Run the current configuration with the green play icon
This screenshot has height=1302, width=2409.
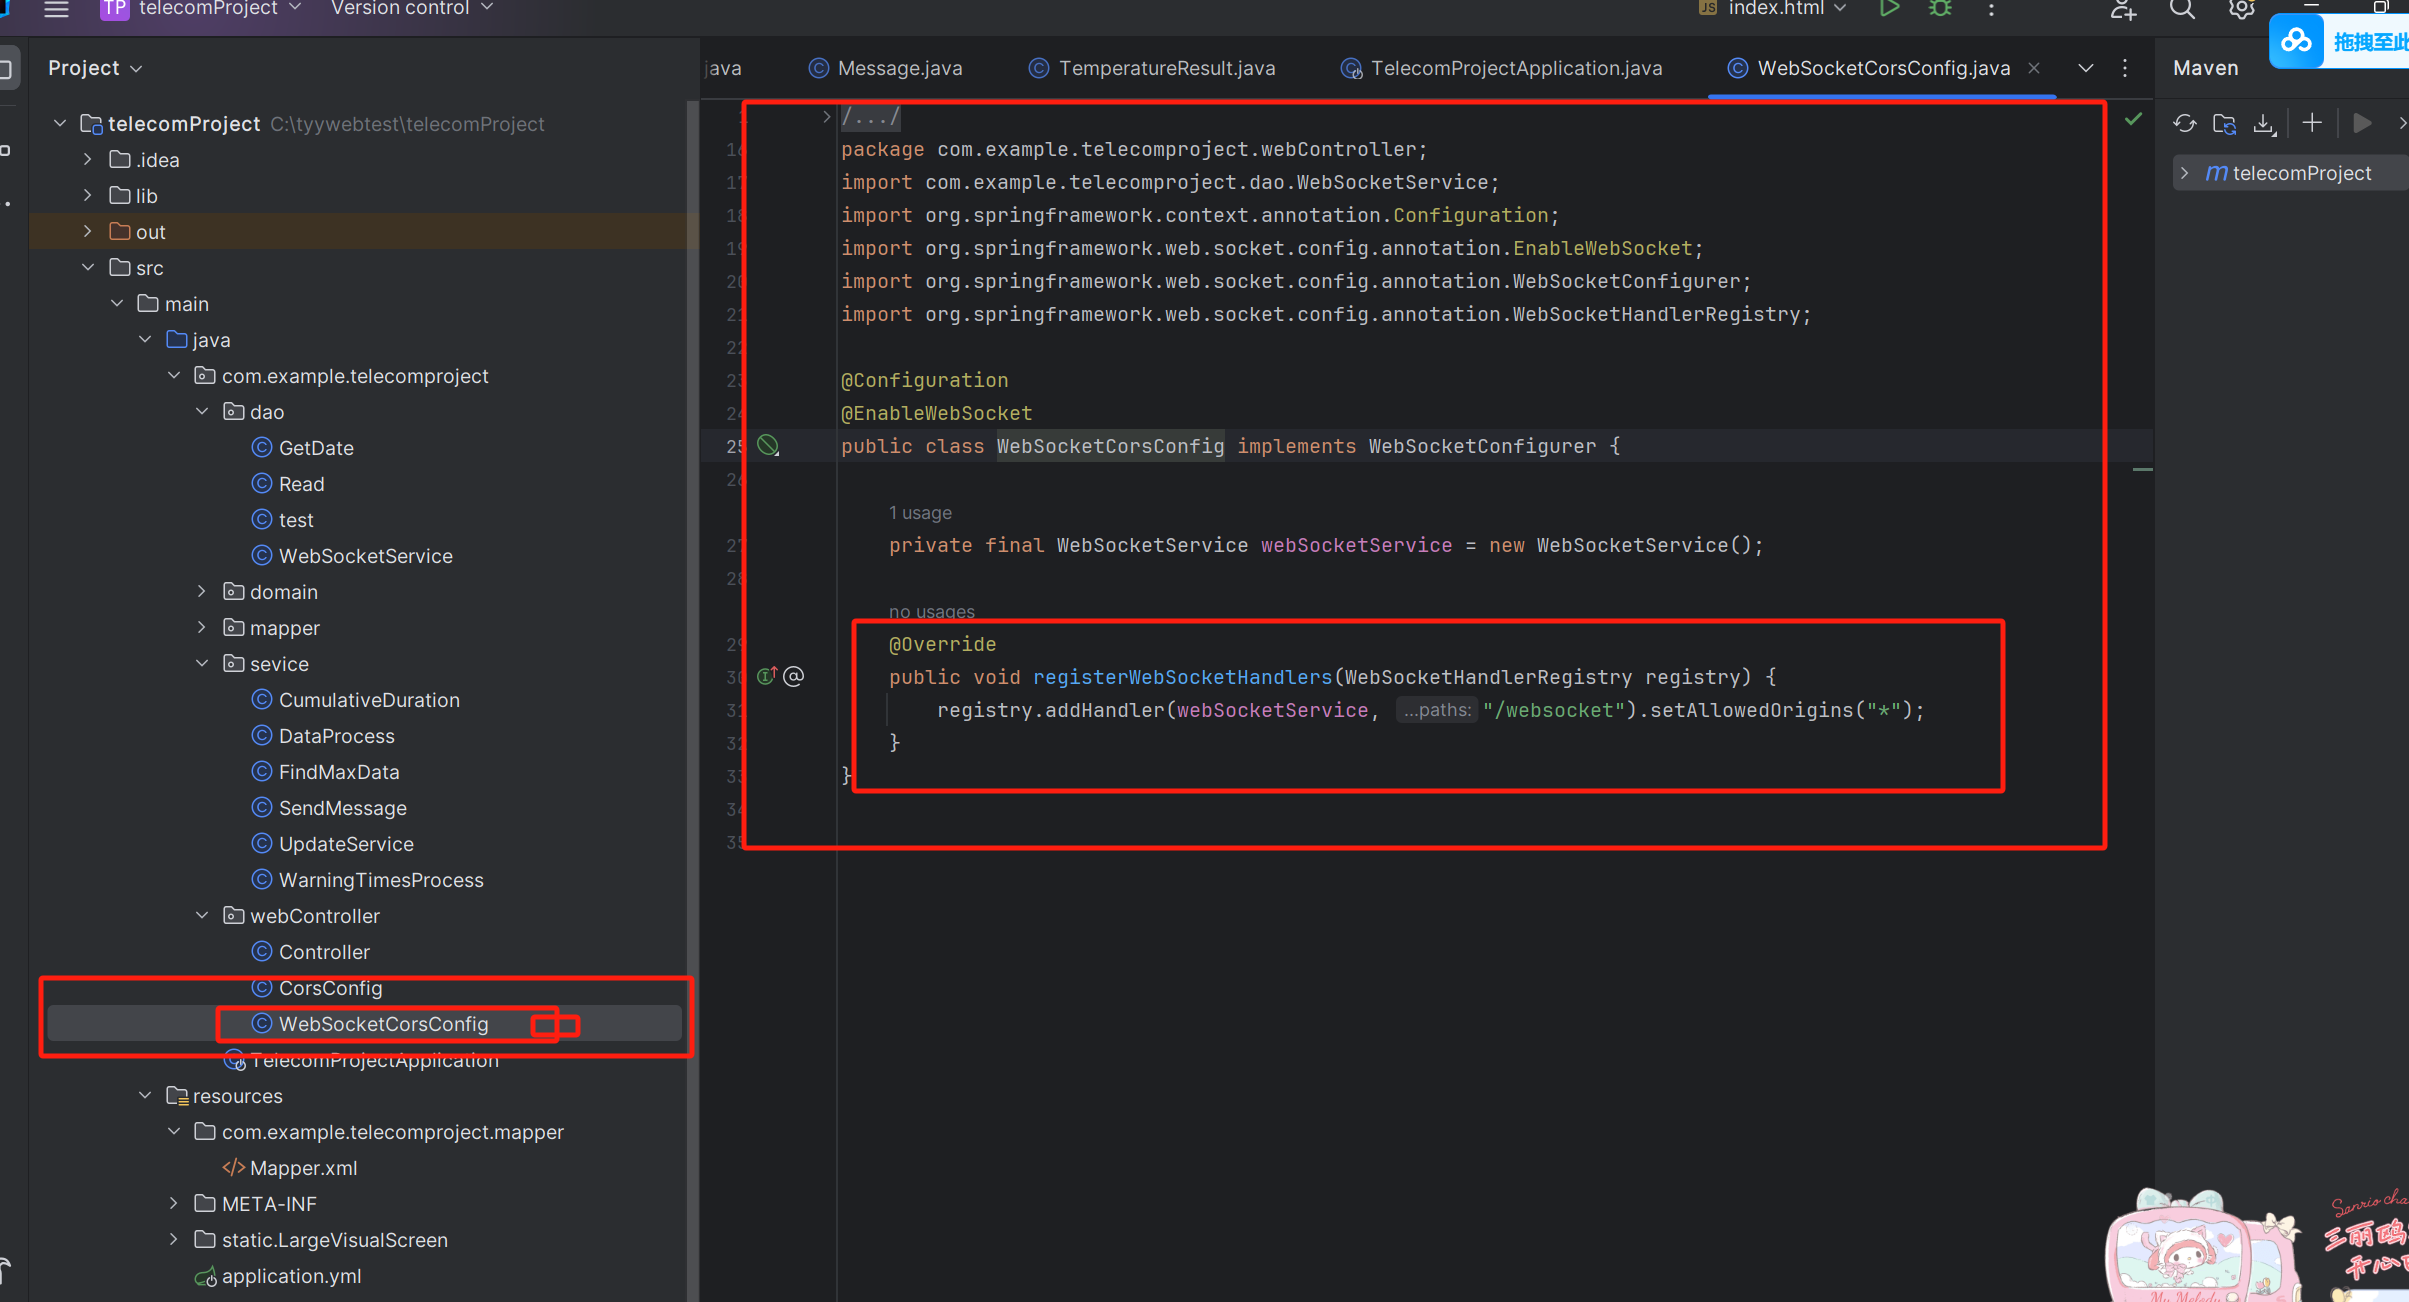click(1889, 9)
